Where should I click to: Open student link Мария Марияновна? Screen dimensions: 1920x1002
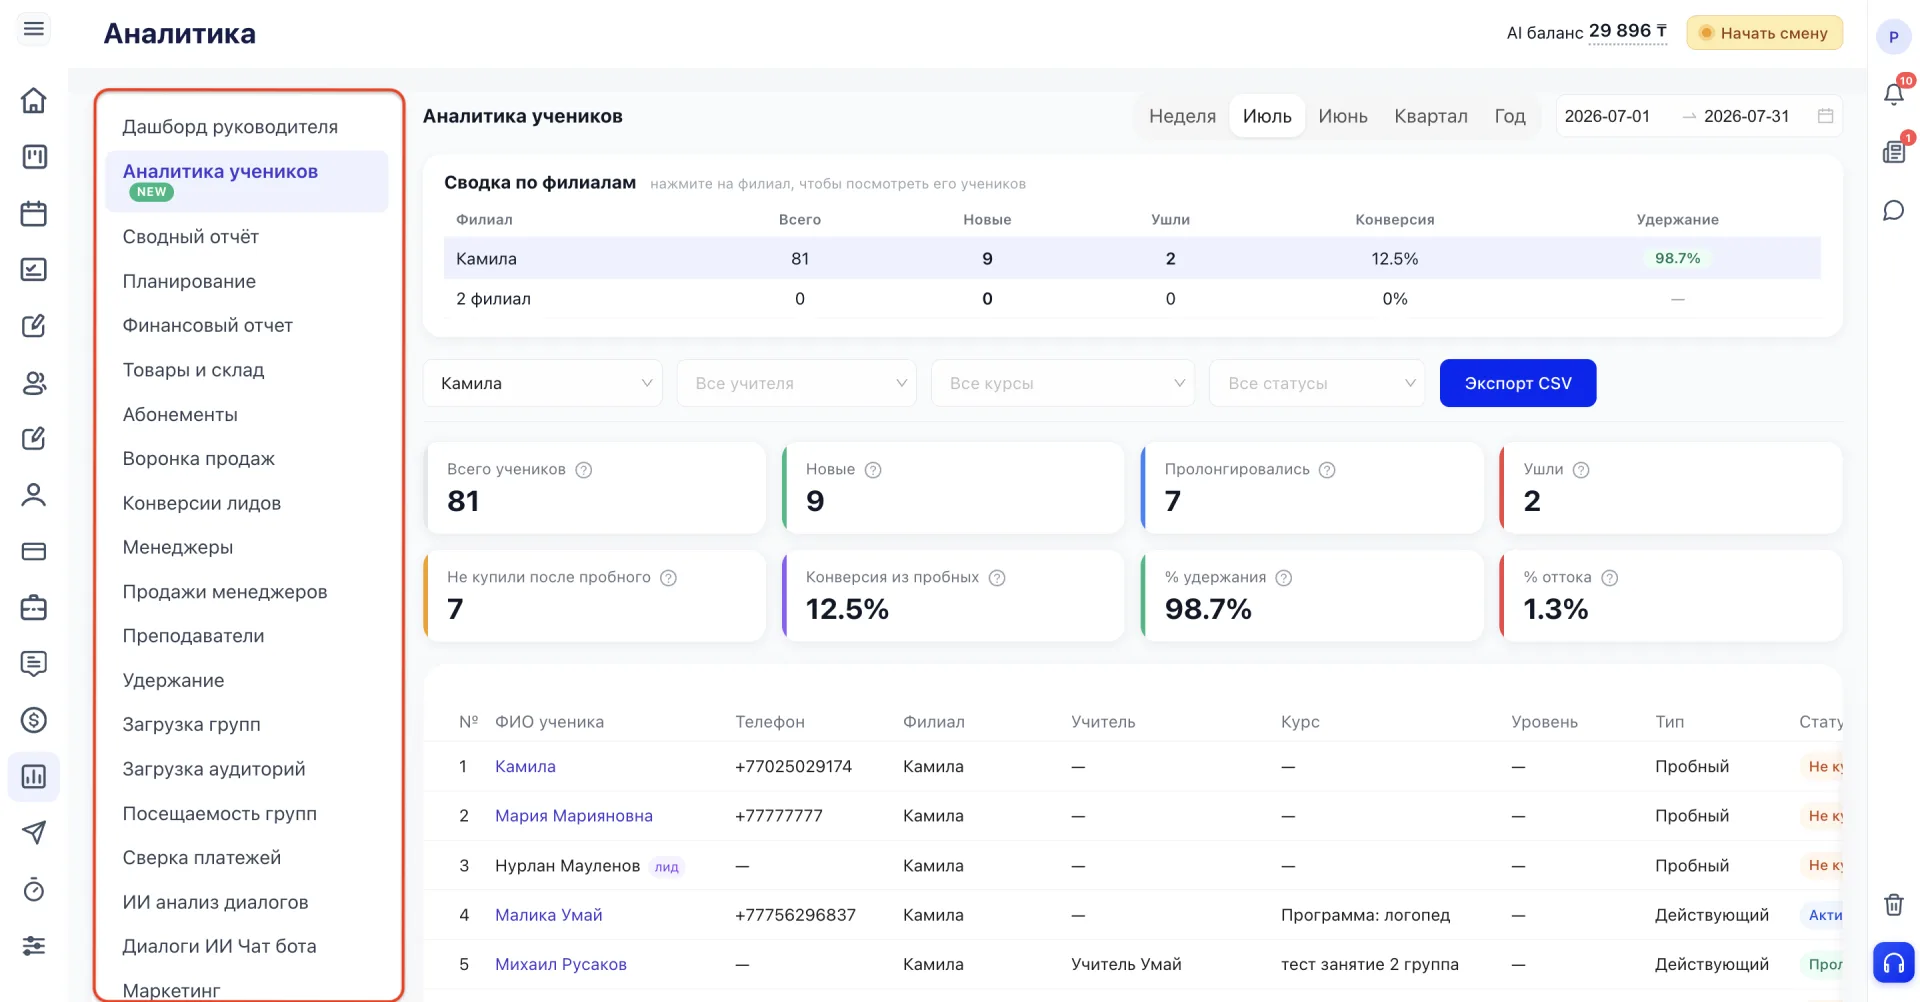(574, 816)
